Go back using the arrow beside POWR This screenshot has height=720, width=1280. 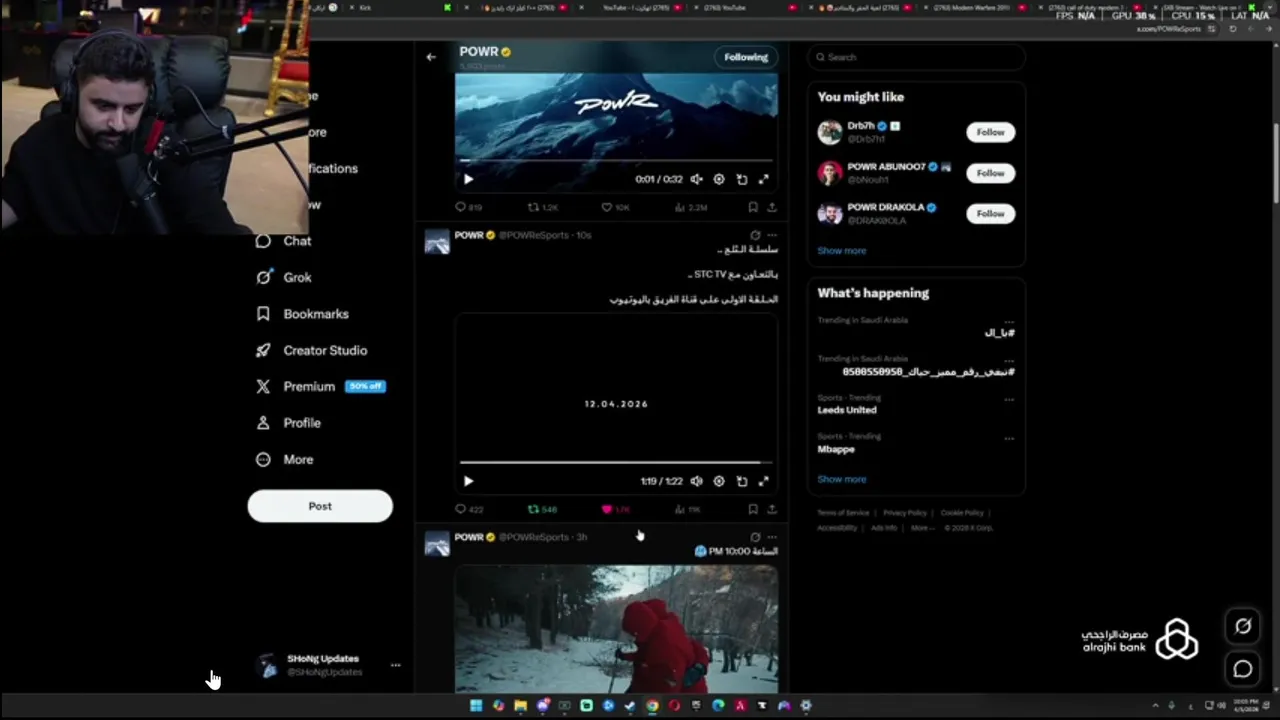click(431, 57)
